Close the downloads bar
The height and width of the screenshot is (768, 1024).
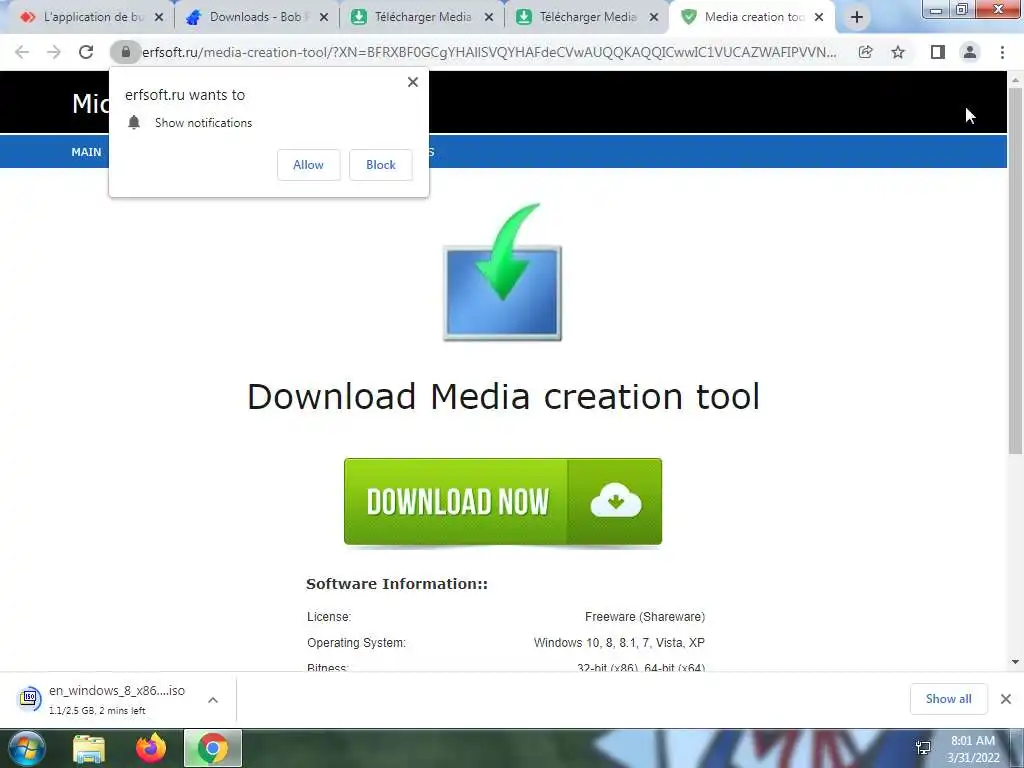1006,699
